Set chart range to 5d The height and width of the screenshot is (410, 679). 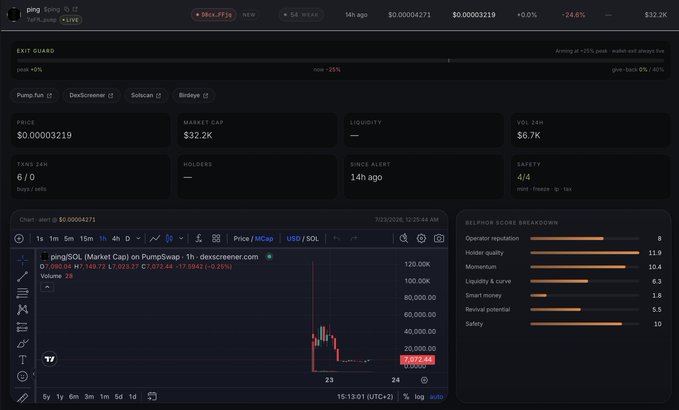pos(119,397)
